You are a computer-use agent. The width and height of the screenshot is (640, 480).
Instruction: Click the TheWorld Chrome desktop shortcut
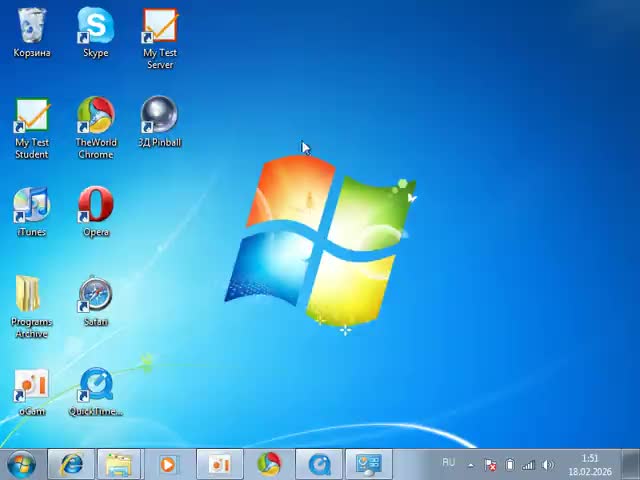96,116
